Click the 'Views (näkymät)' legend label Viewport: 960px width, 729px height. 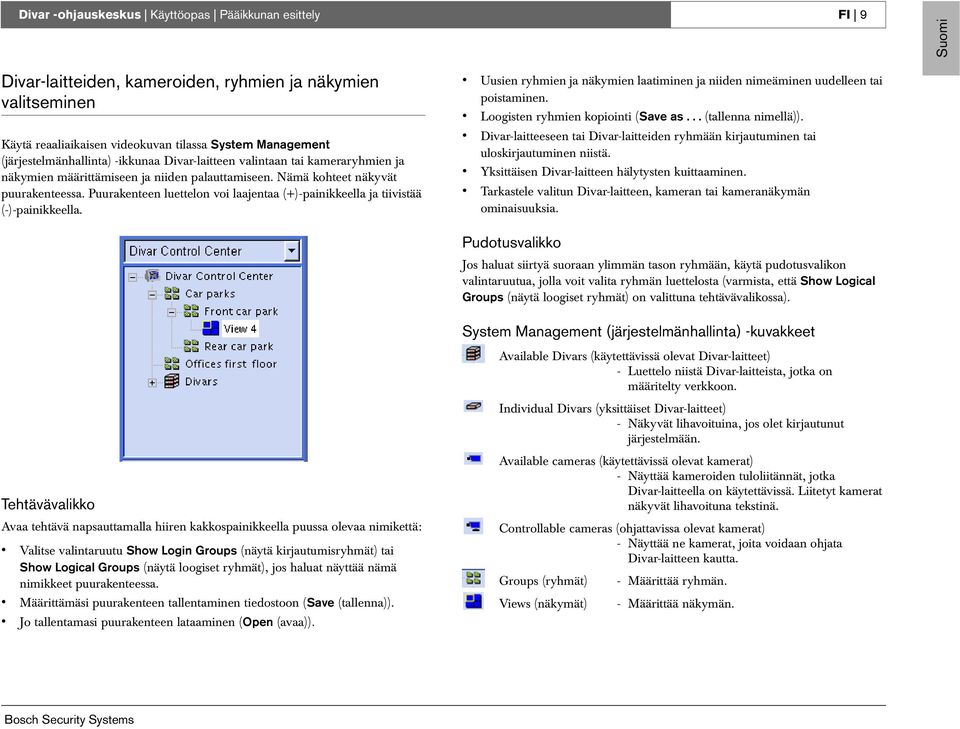coord(543,604)
